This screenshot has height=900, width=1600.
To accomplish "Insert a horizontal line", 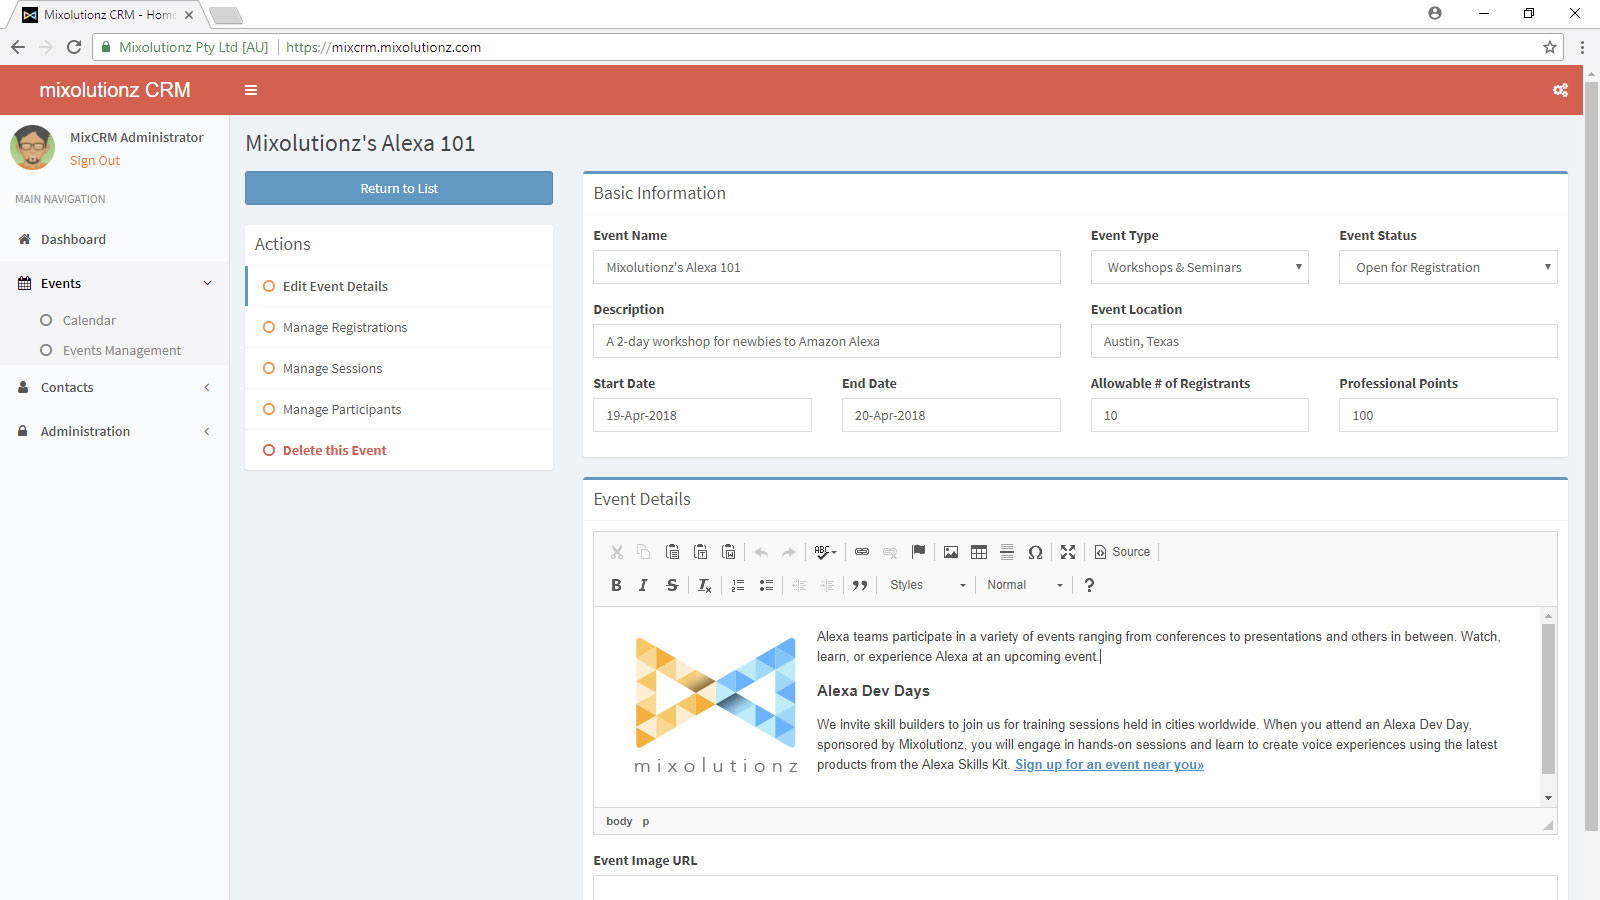I will coord(1007,552).
